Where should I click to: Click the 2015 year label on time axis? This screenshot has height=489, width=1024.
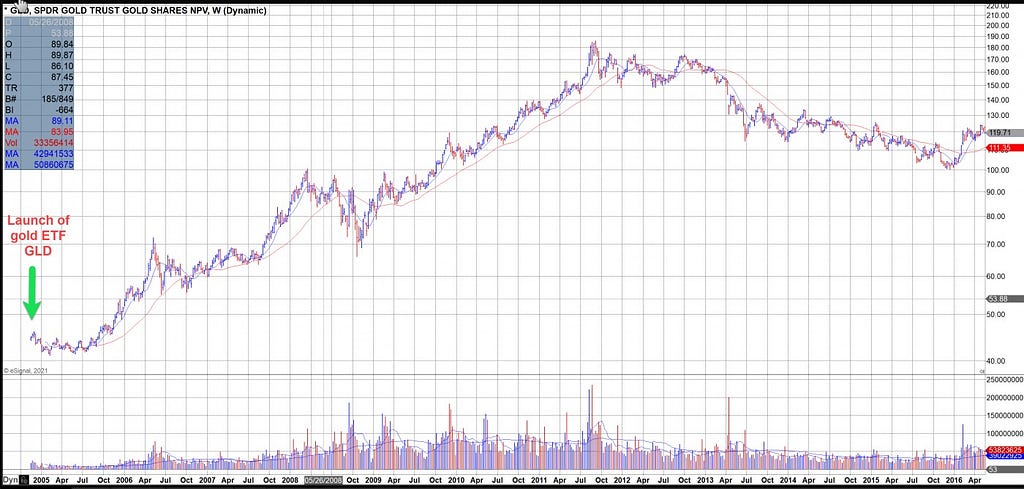point(872,480)
